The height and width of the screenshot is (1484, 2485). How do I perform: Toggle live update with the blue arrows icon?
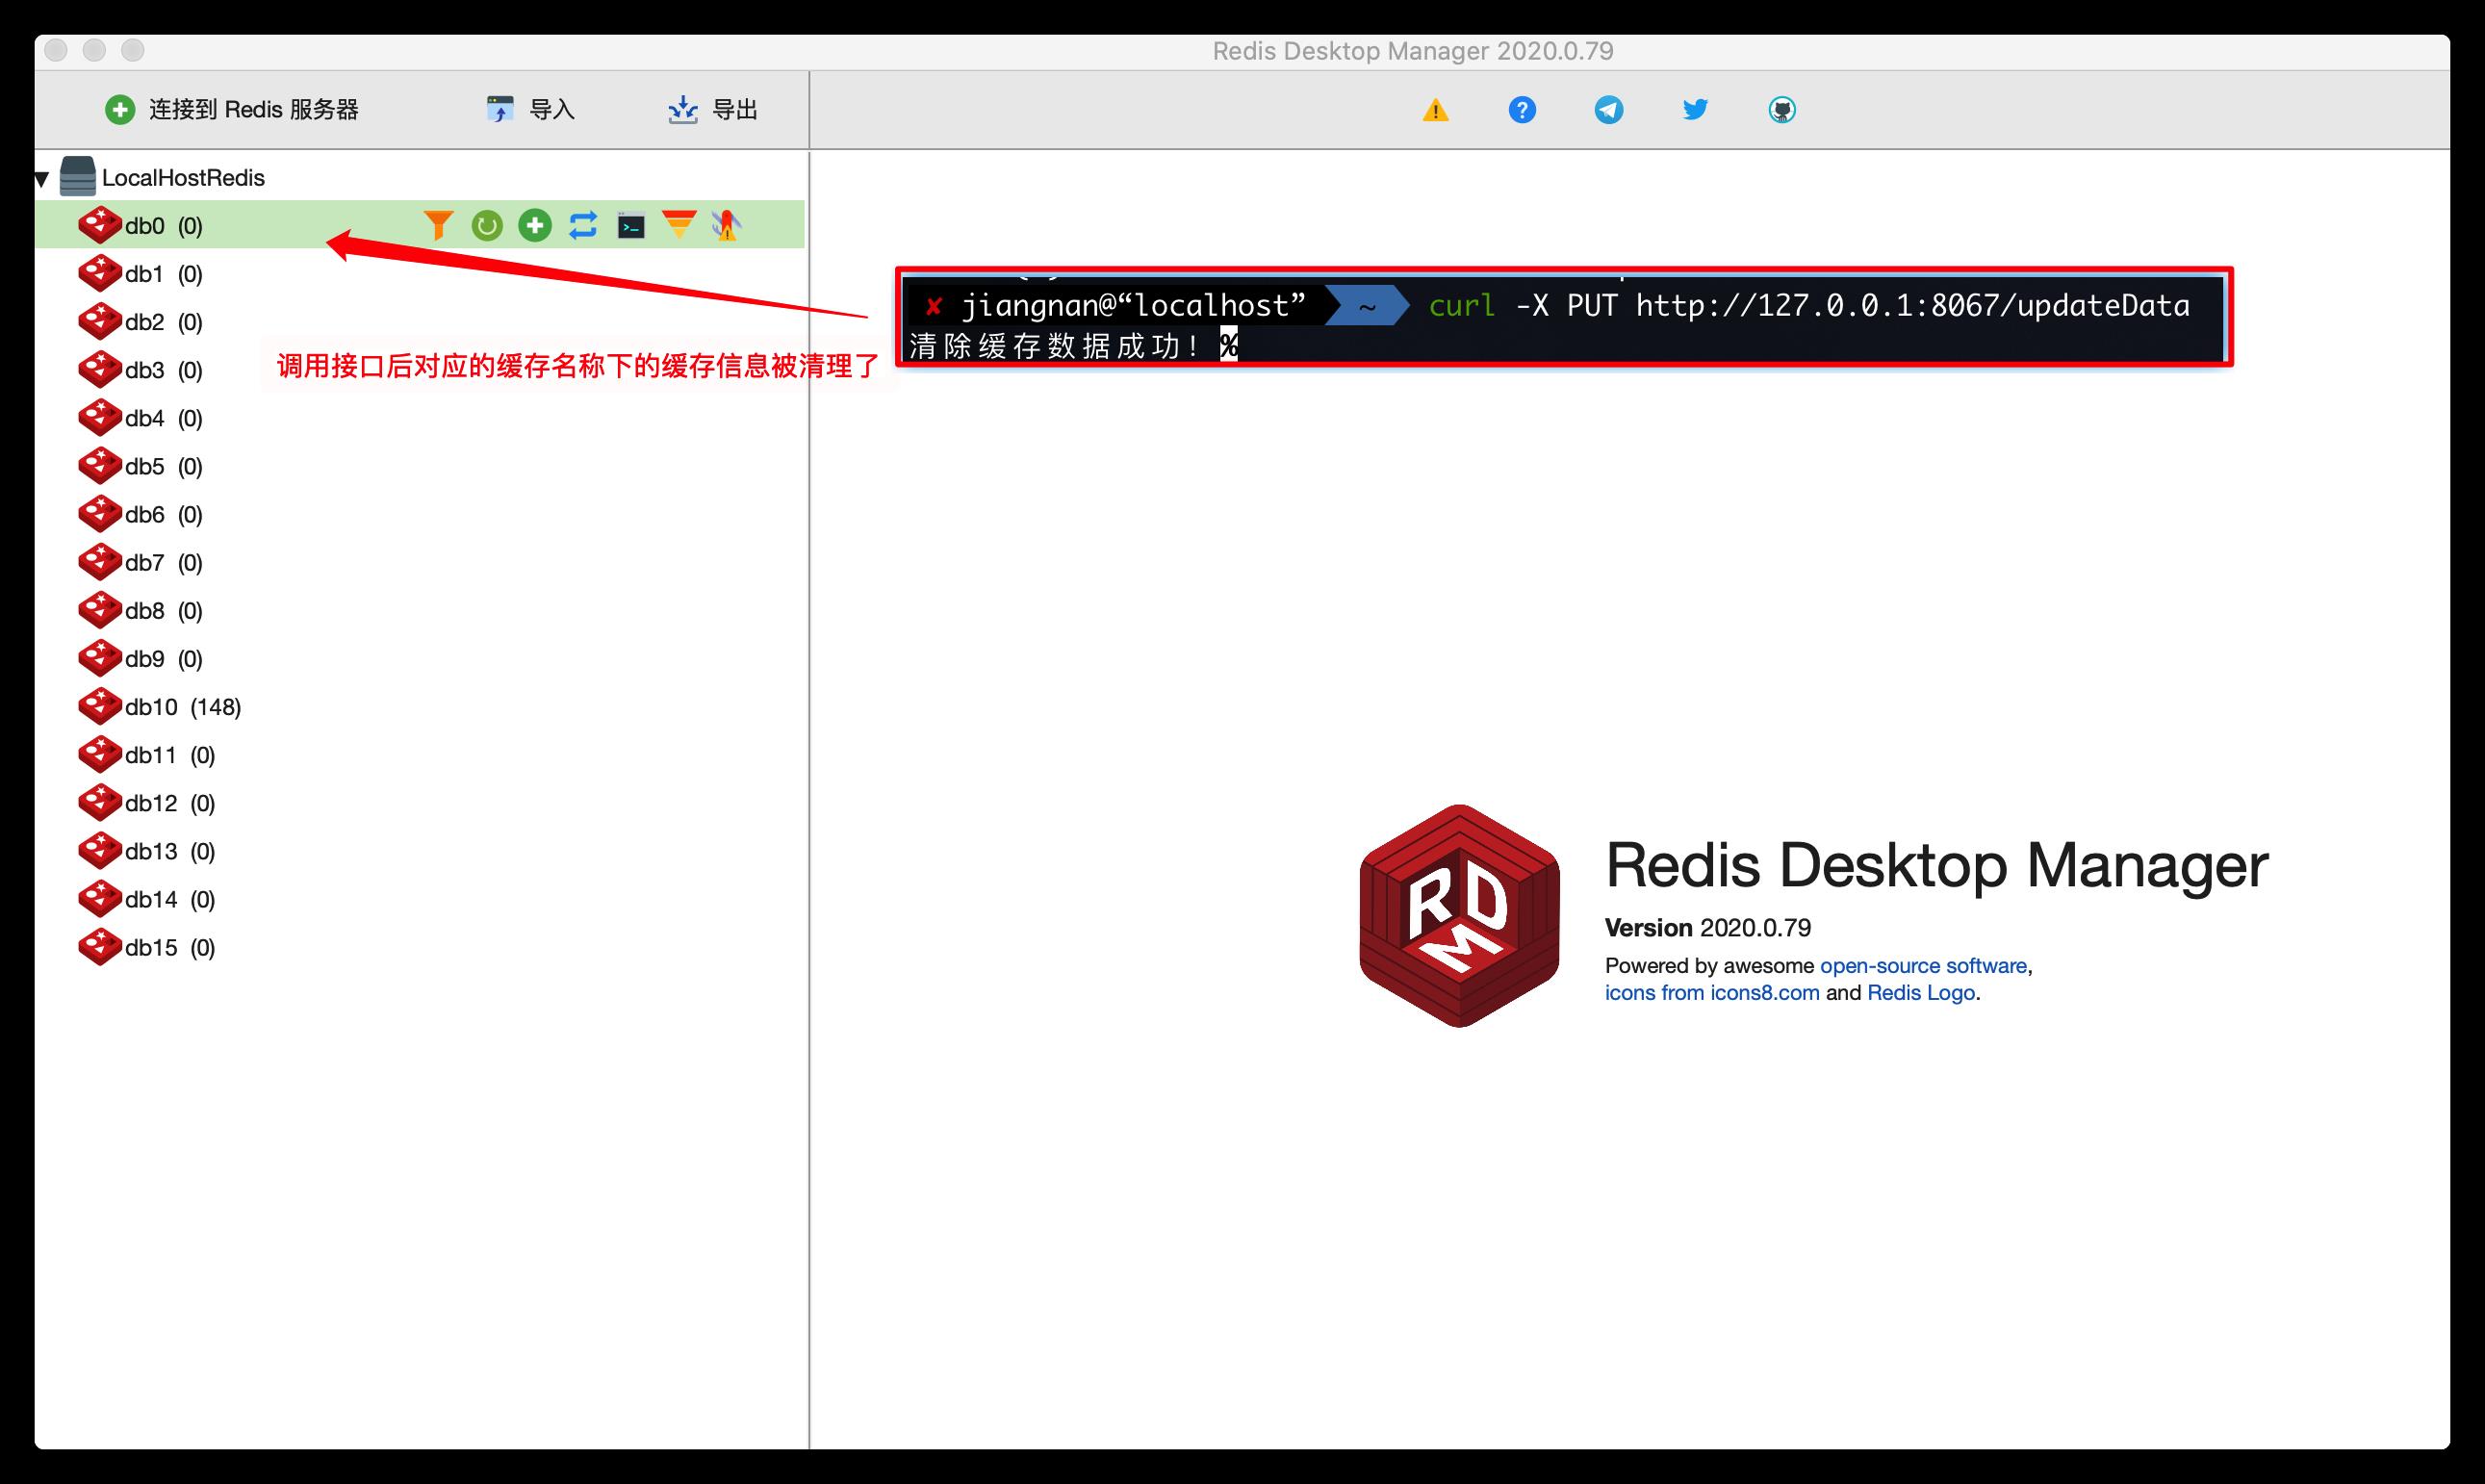pos(583,225)
